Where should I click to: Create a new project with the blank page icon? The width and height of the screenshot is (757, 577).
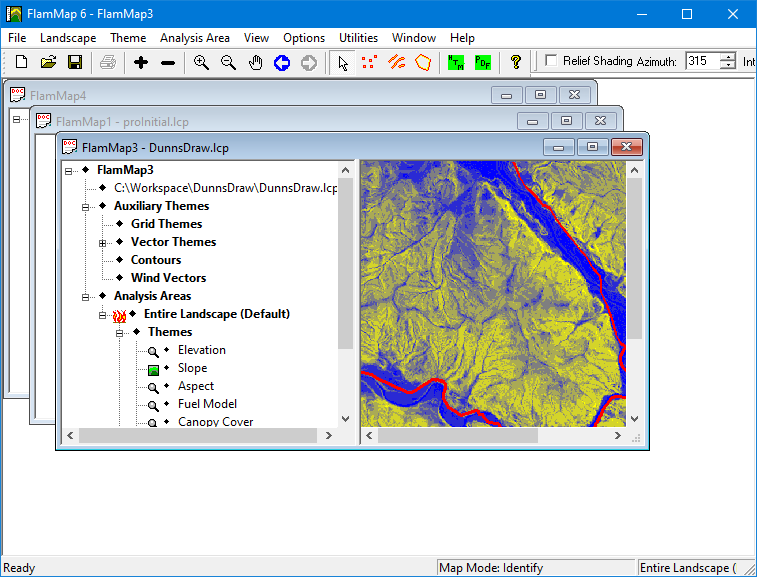[x=21, y=62]
